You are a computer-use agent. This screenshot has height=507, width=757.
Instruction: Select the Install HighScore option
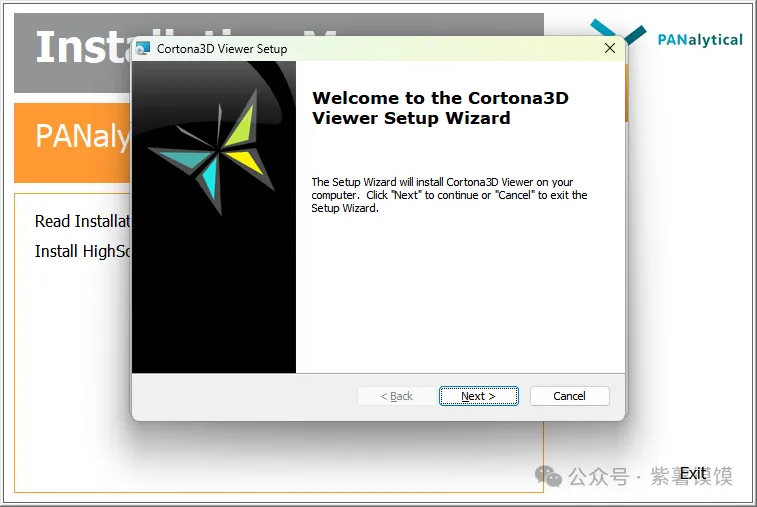click(82, 251)
